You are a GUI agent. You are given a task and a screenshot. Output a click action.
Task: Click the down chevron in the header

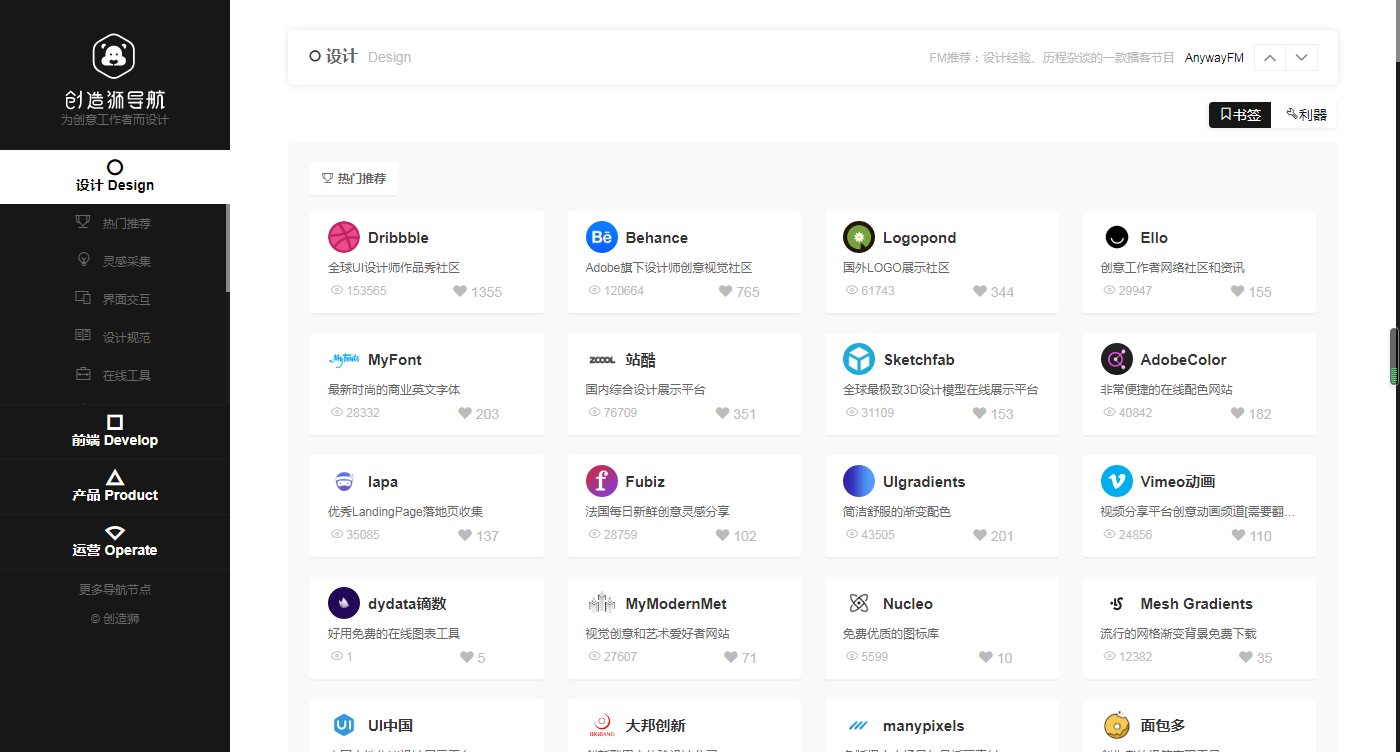(1301, 57)
